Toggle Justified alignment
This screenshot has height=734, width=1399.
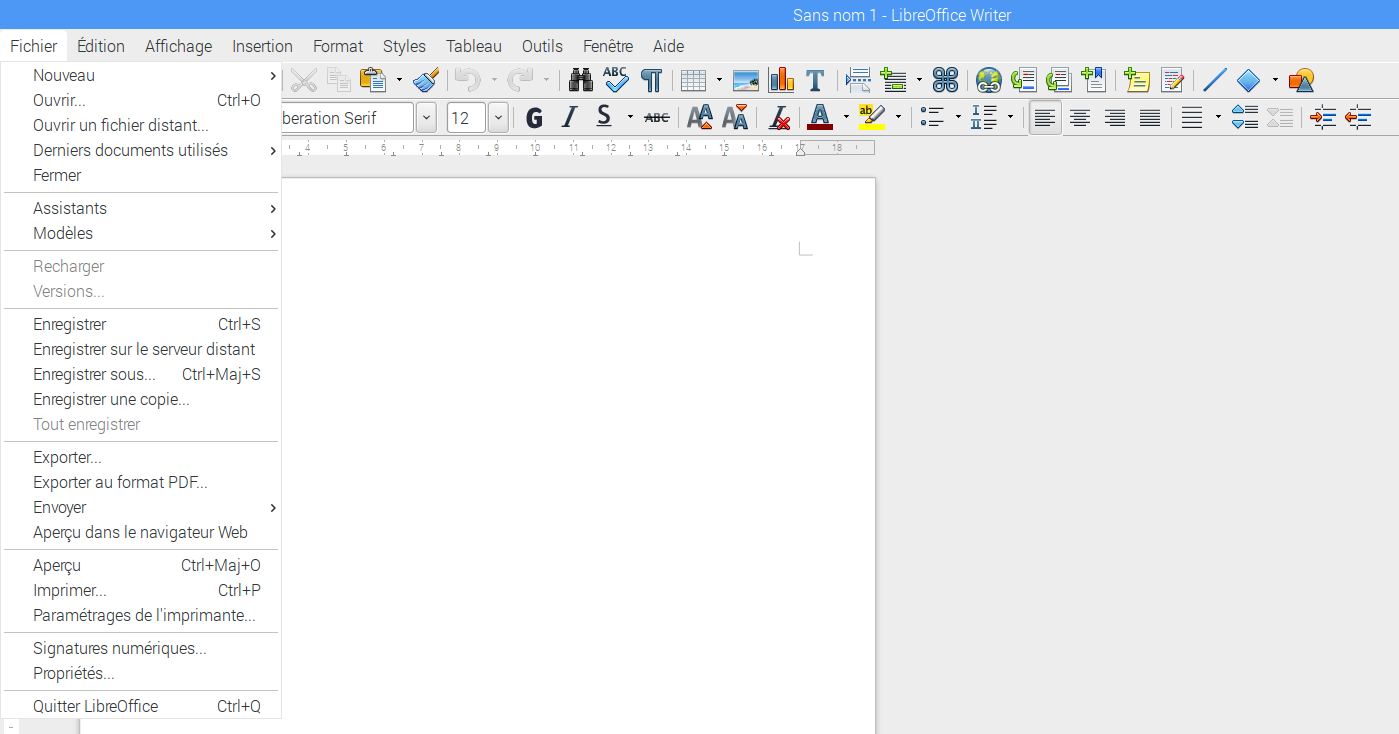pos(1150,118)
